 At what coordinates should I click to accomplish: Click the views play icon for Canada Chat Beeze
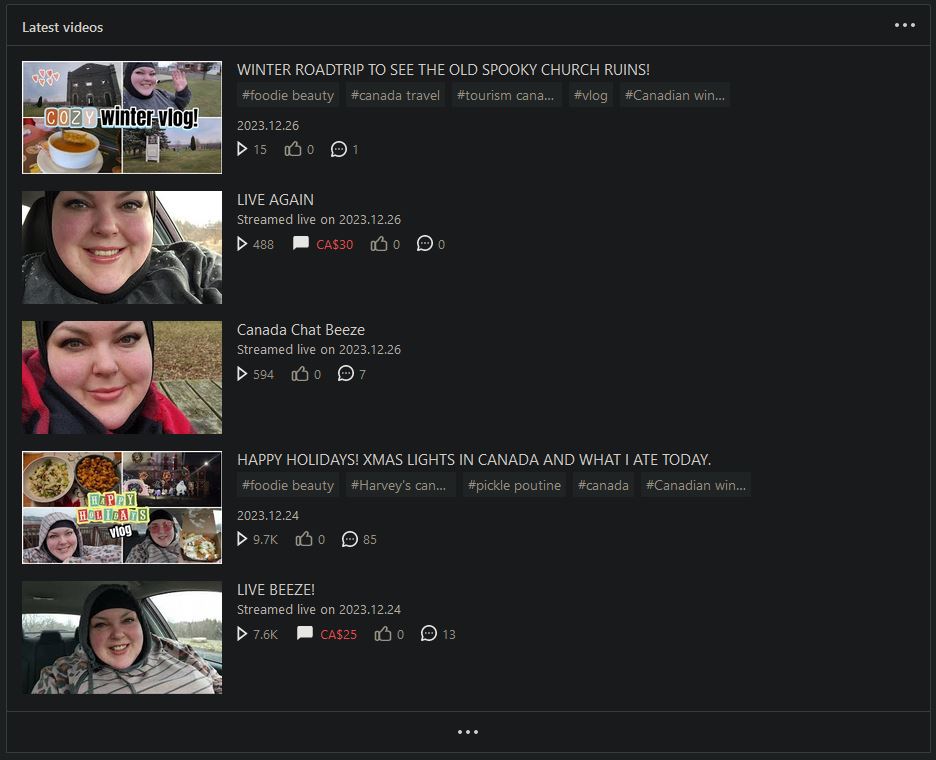pos(242,374)
